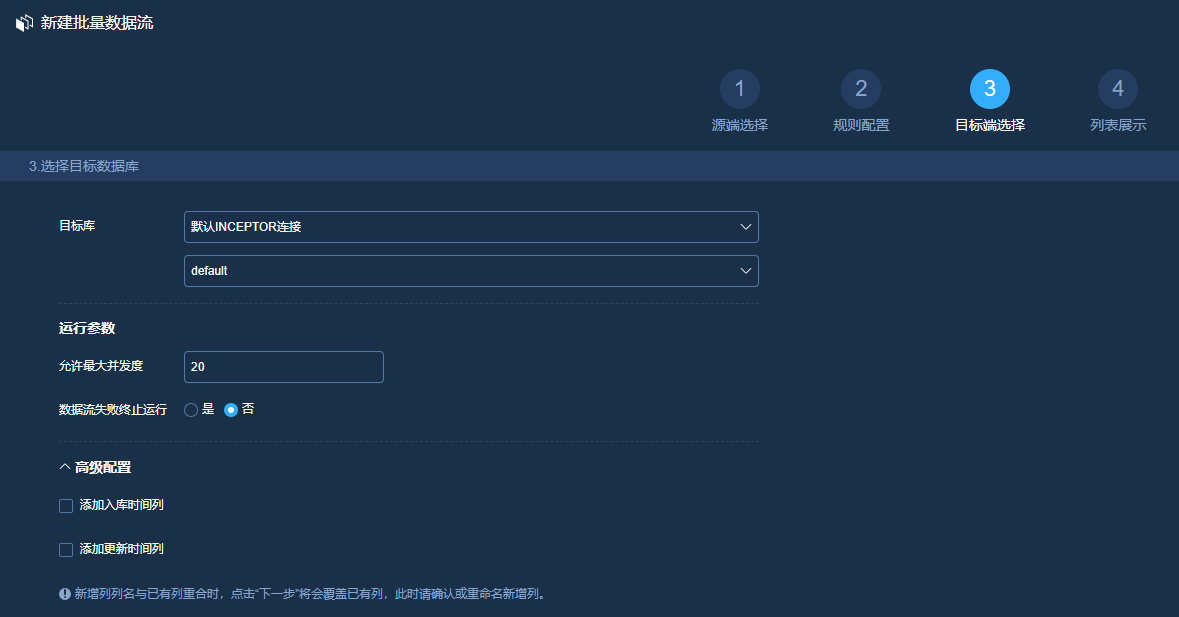Click the step 4 circle labeled 列表展示

pos(1117,88)
